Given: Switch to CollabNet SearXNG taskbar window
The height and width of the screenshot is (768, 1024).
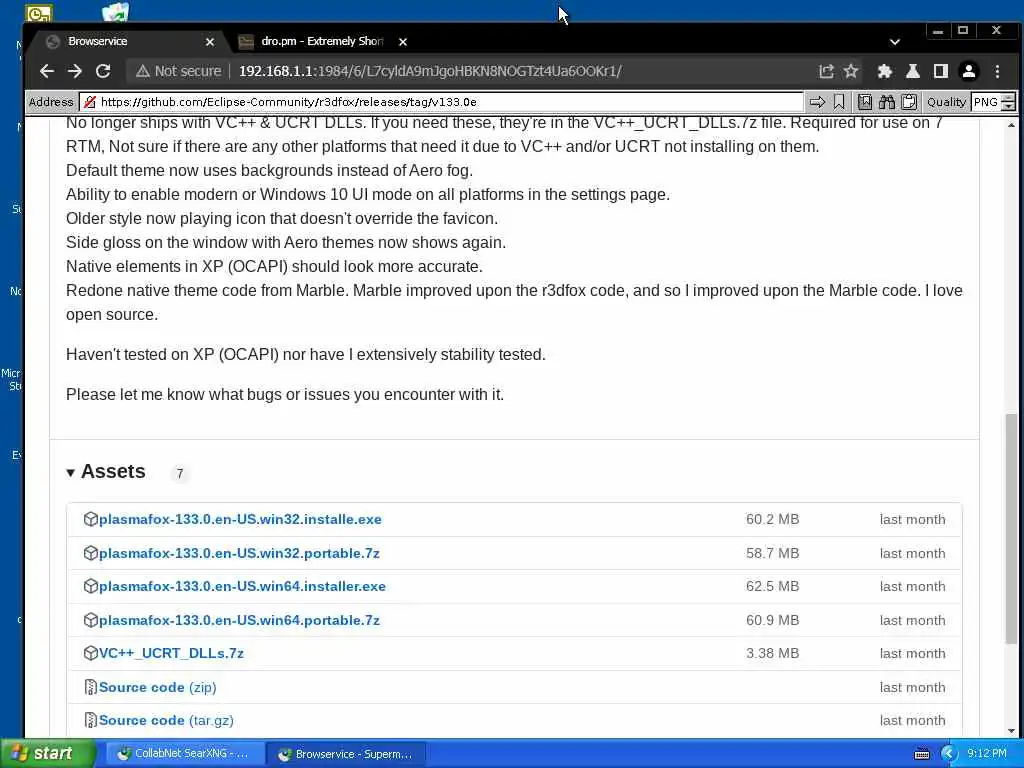Looking at the screenshot, I should (x=183, y=754).
